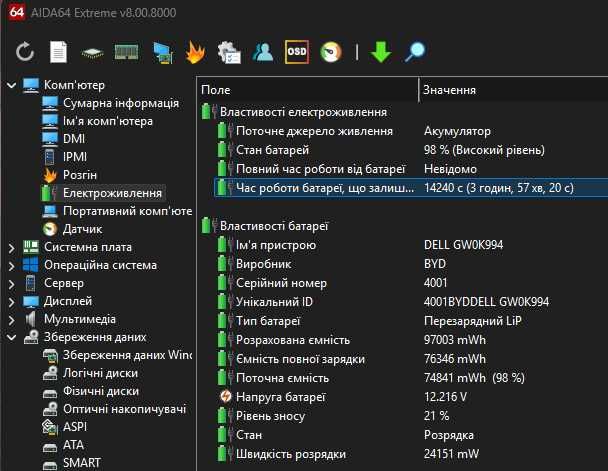This screenshot has width=608, height=471.
Task: Click the Refresh toolbar icon
Action: pyautogui.click(x=25, y=52)
